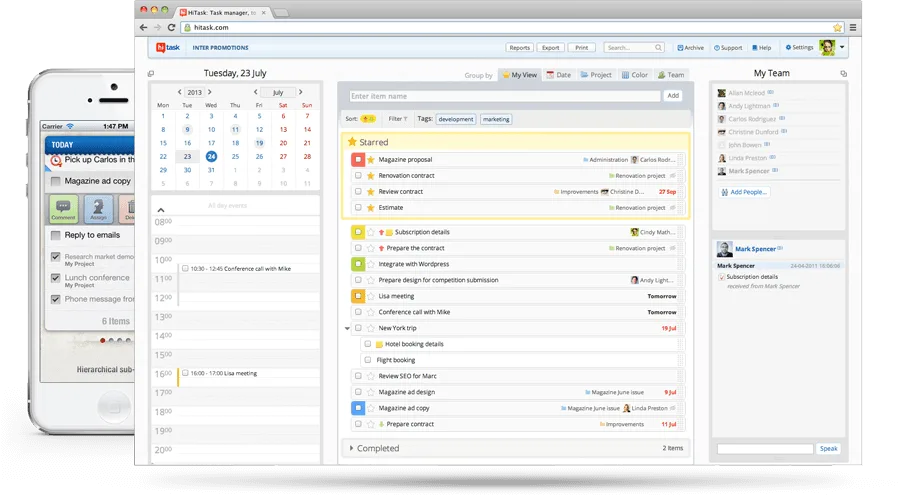Click the pop-out icon beside My Team
Image resolution: width=906 pixels, height=495 pixels.
tap(844, 73)
